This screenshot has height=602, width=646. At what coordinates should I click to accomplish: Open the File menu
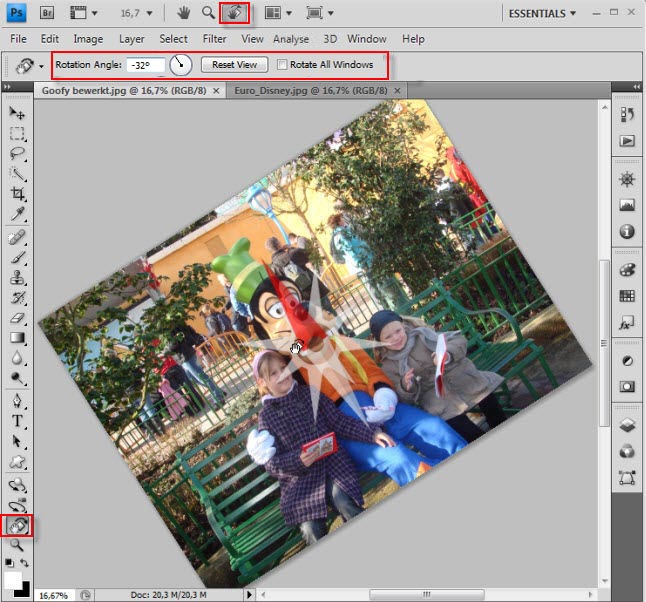18,39
